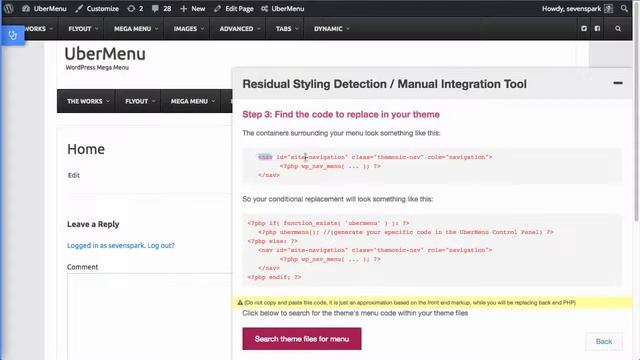Click Edit Page in the admin bar

(x=234, y=8)
